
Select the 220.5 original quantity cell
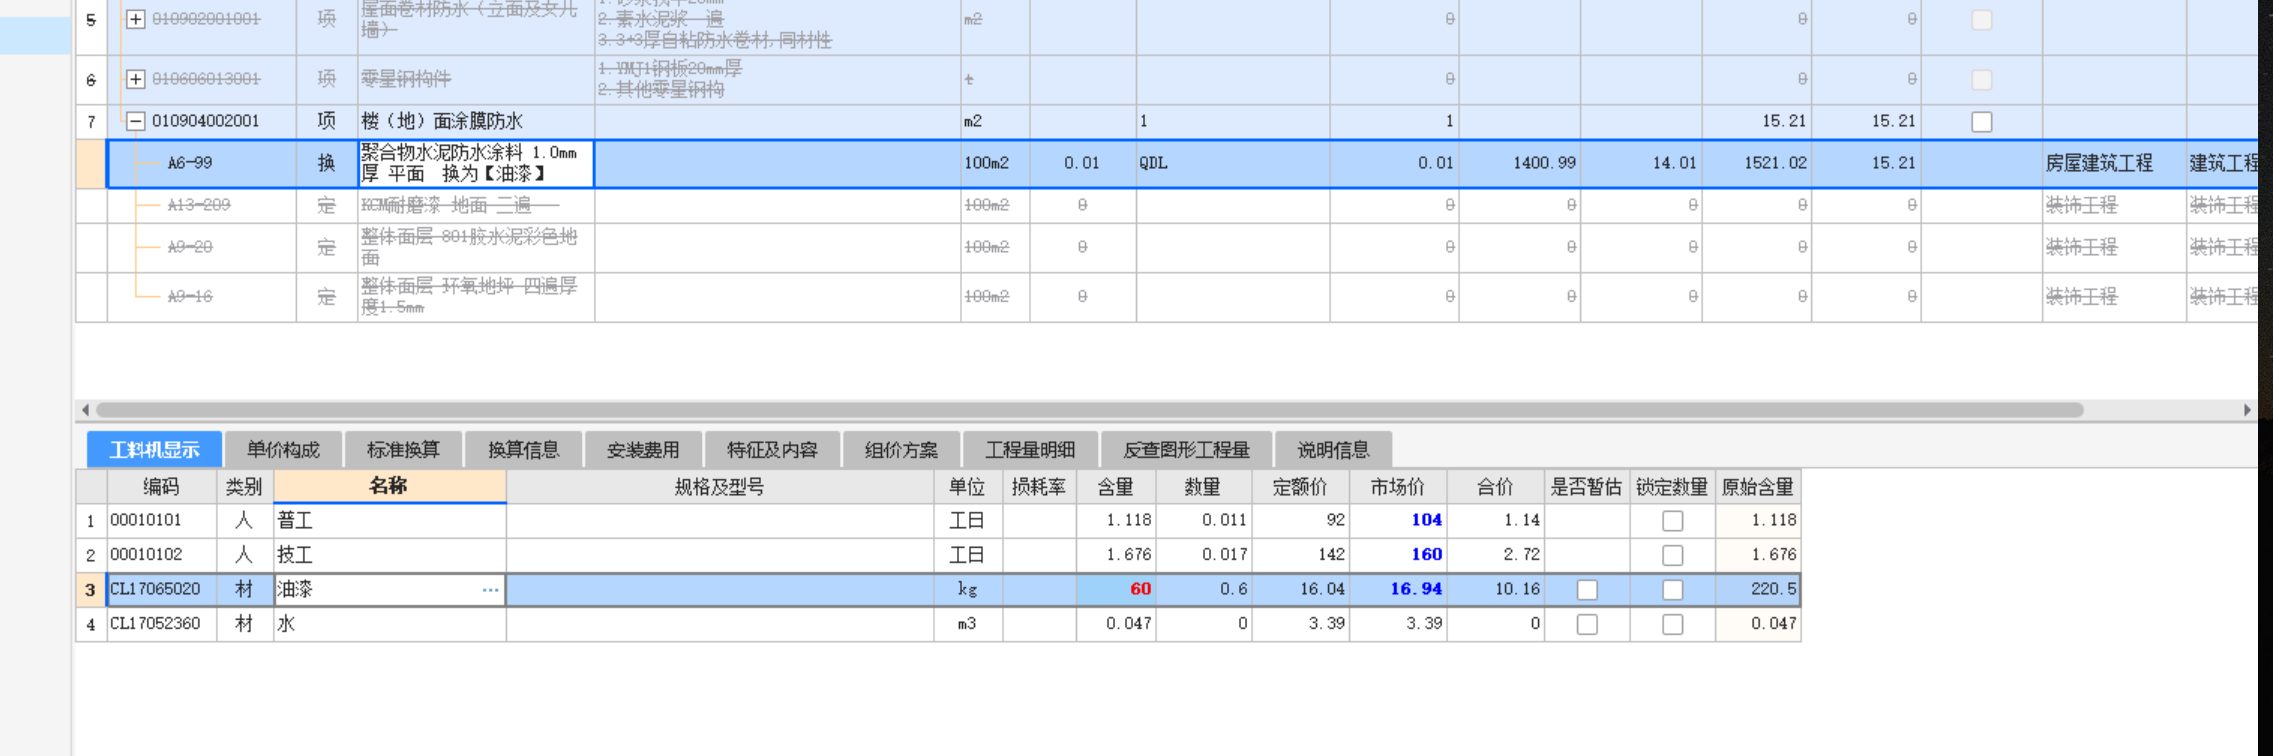(x=1758, y=590)
